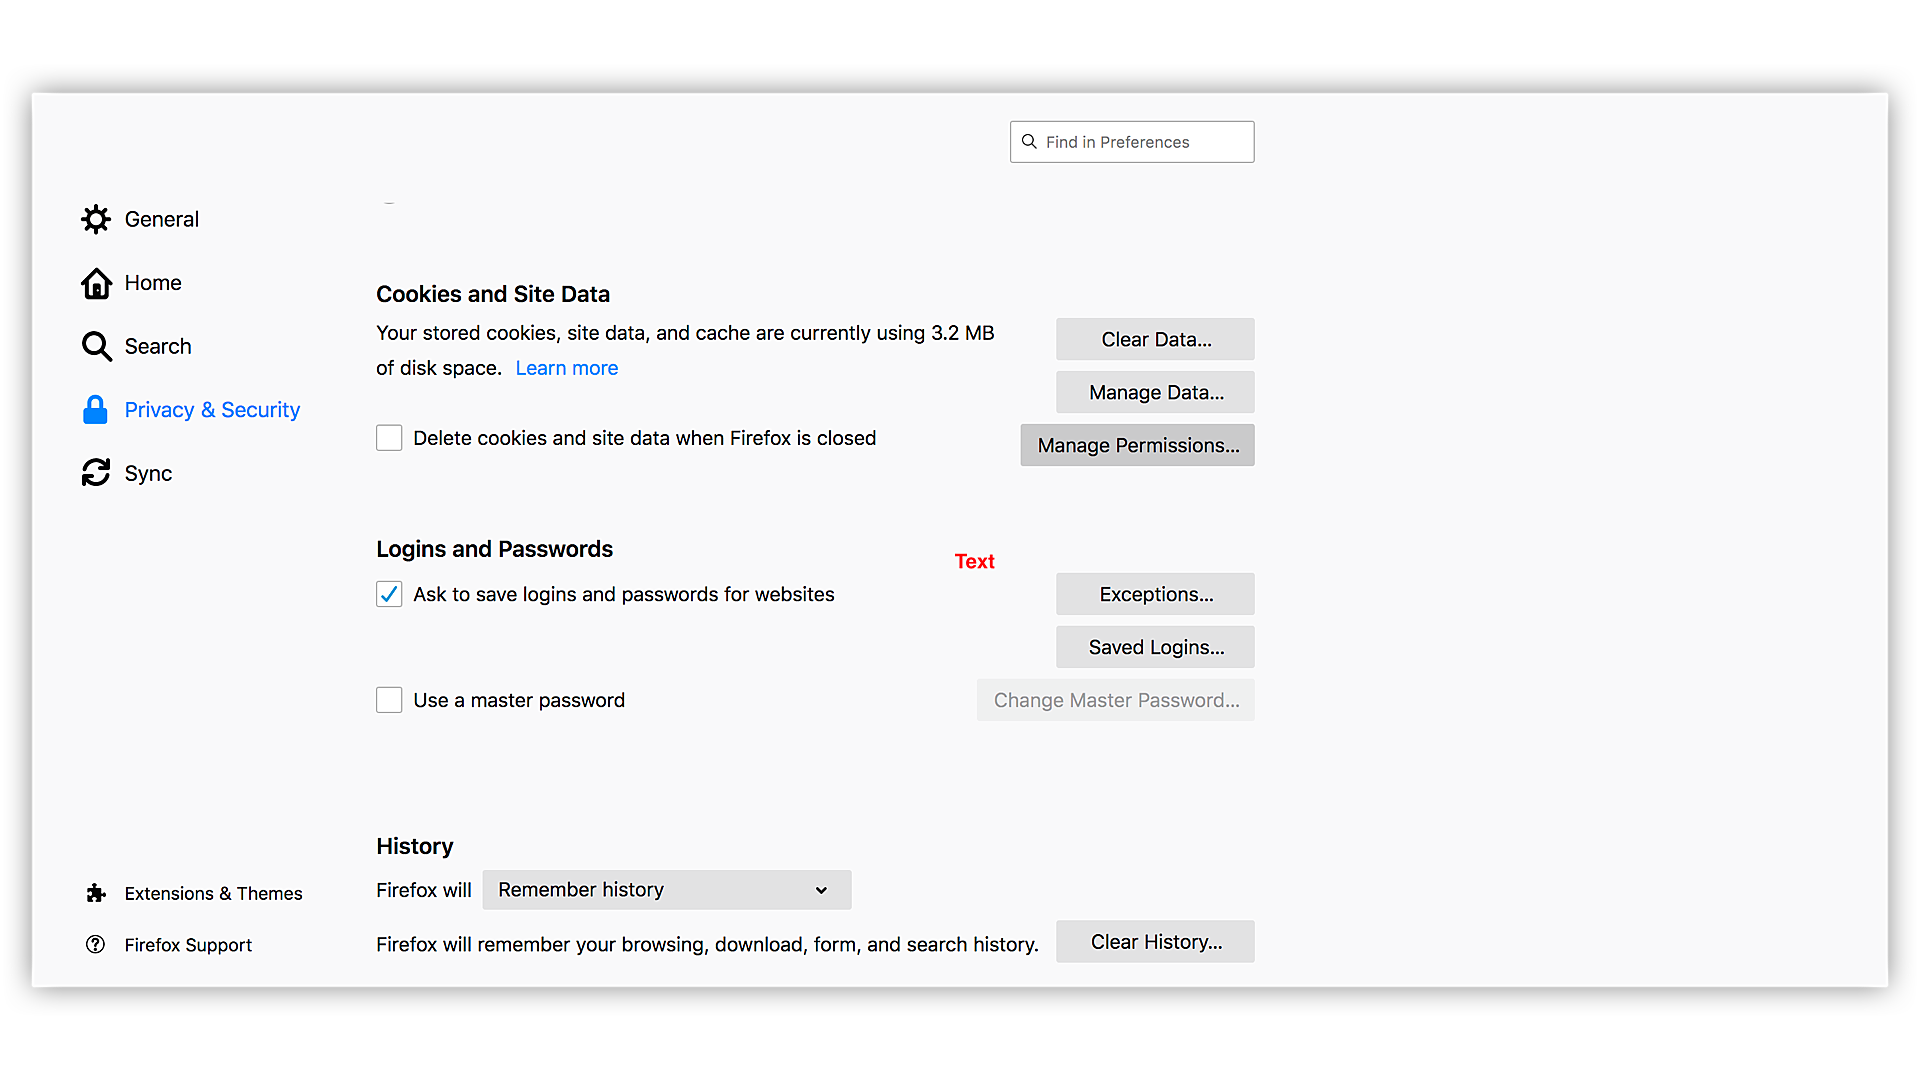Click the Home house icon
The width and height of the screenshot is (1920, 1080).
[96, 283]
